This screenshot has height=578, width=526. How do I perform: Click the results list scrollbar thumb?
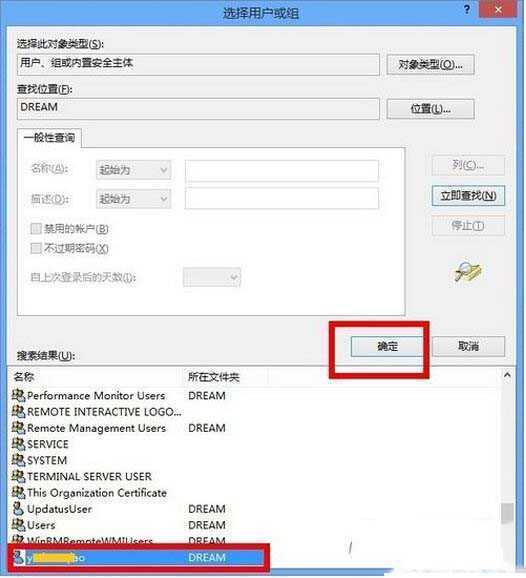[508, 513]
